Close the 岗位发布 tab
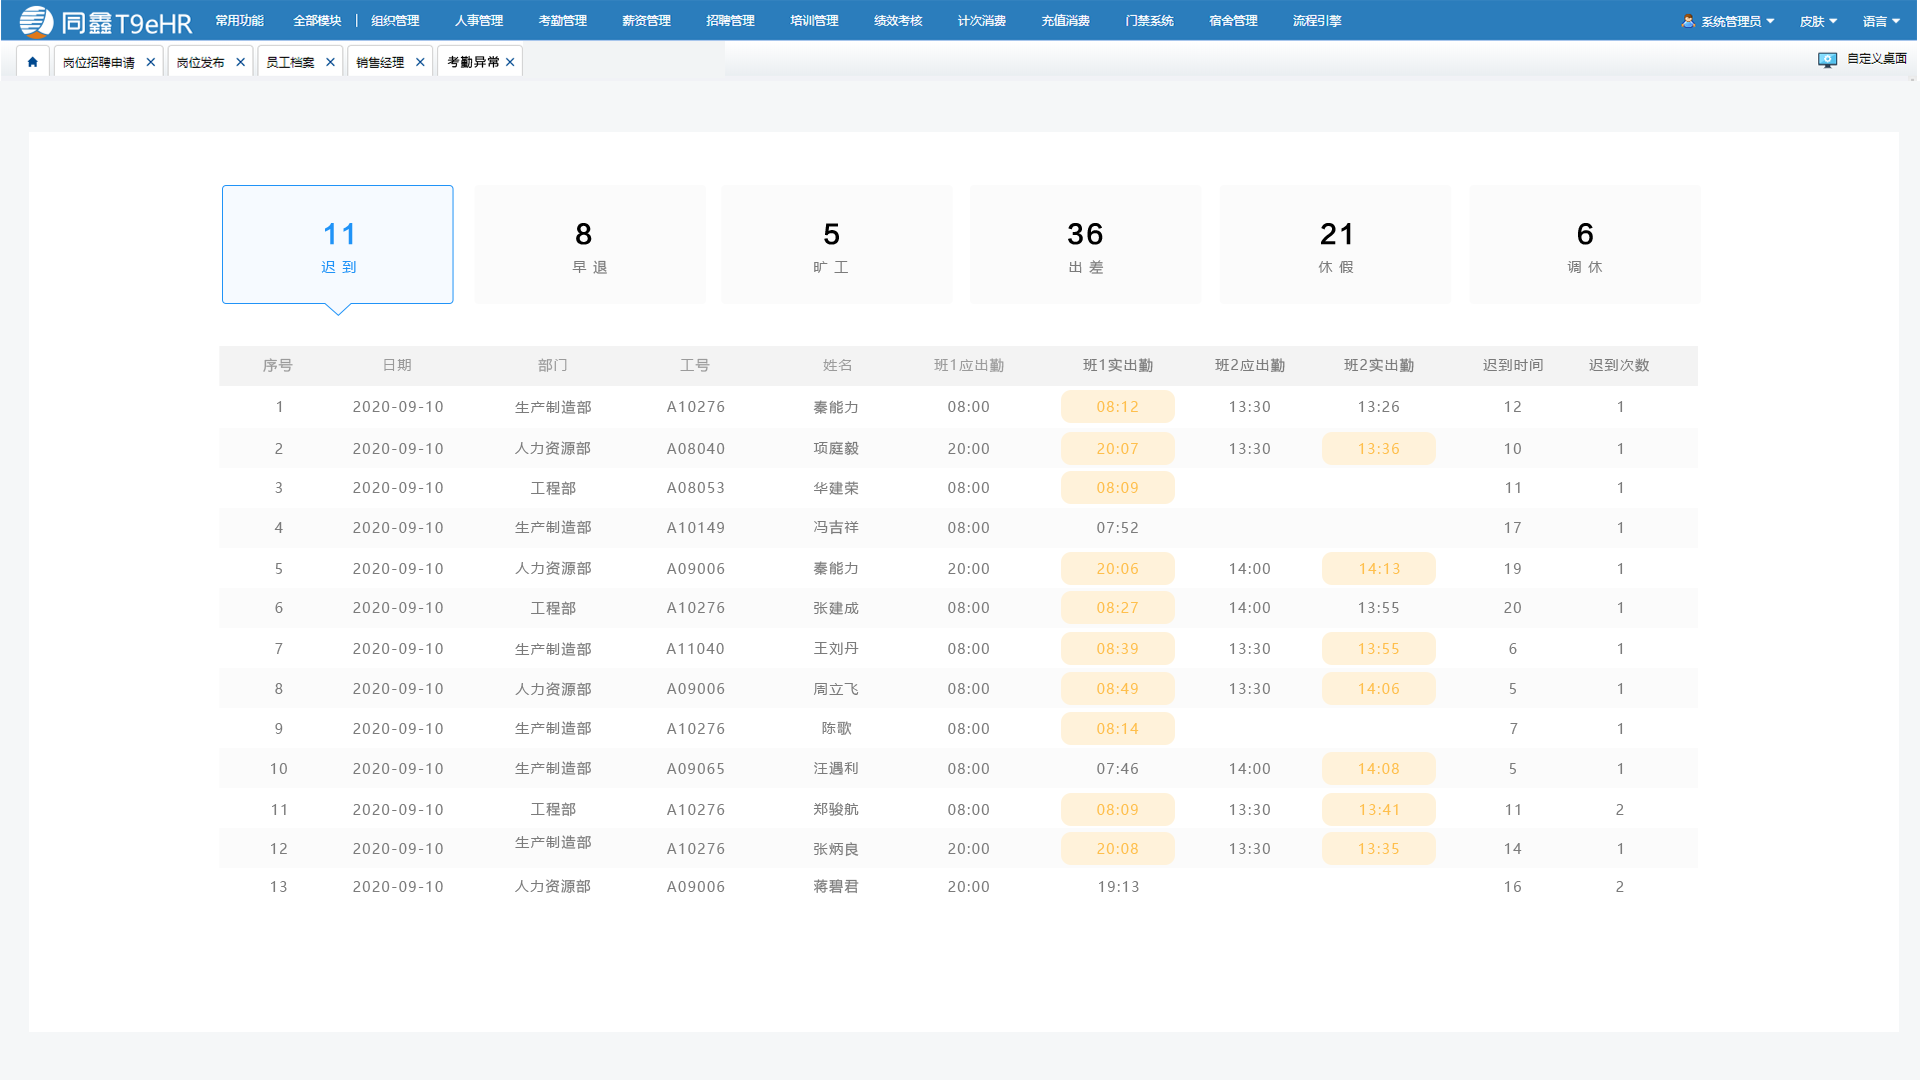The width and height of the screenshot is (1920, 1080). tap(240, 62)
